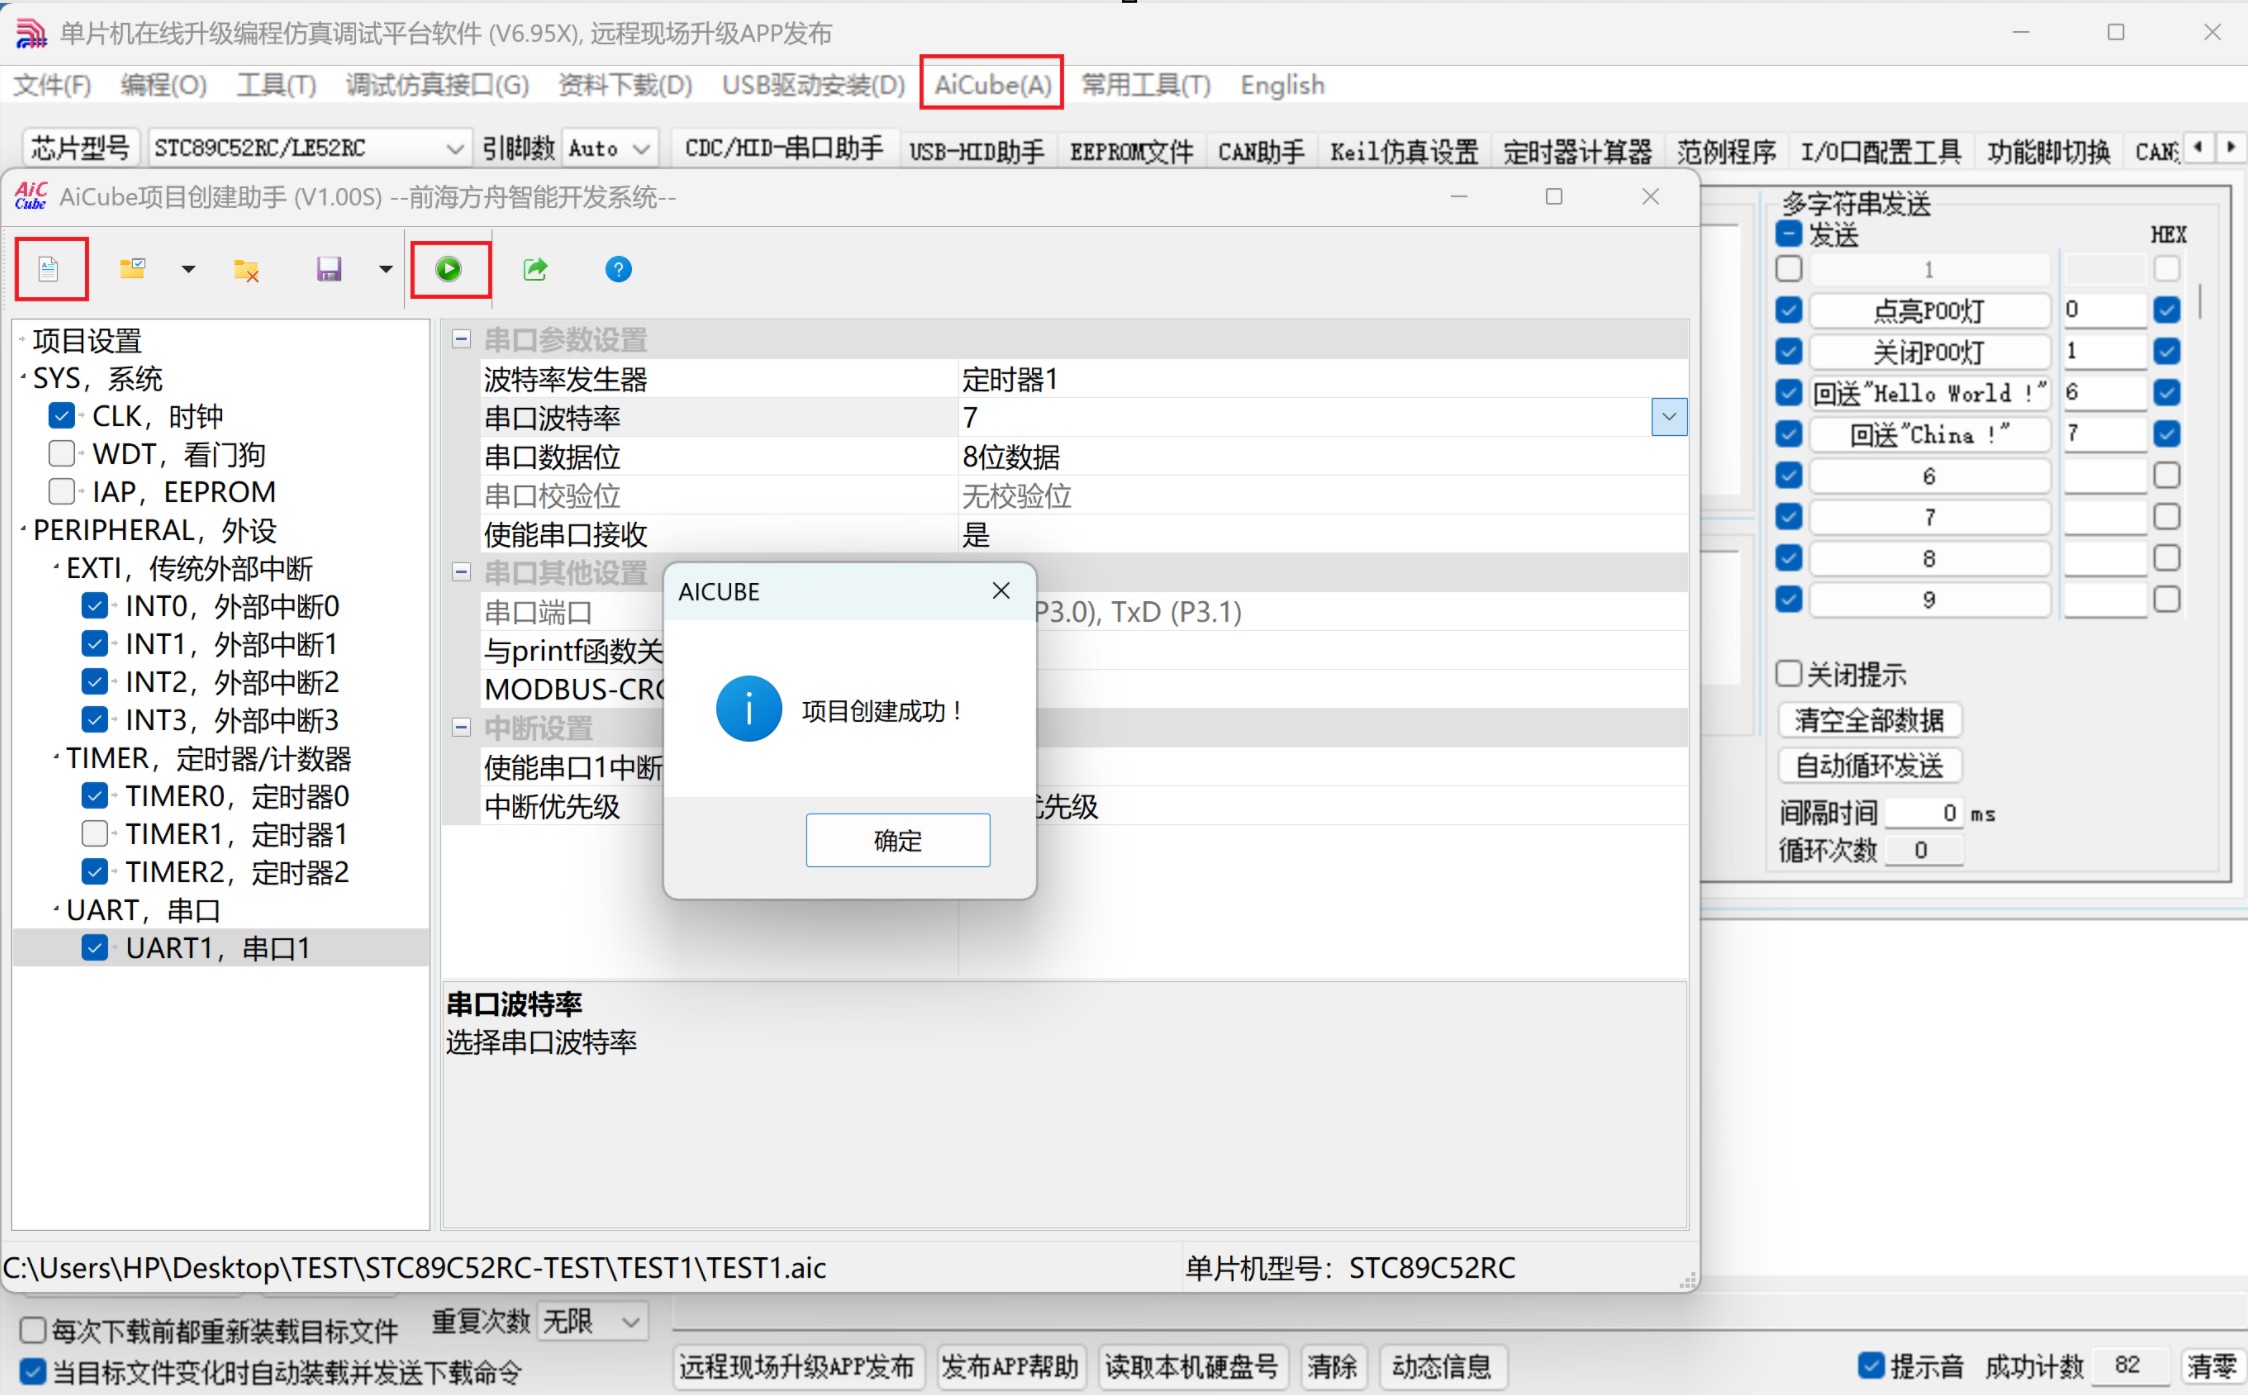Screen dimensions: 2248x1395
Task: Open the 编程(O) menu
Action: pyautogui.click(x=164, y=85)
